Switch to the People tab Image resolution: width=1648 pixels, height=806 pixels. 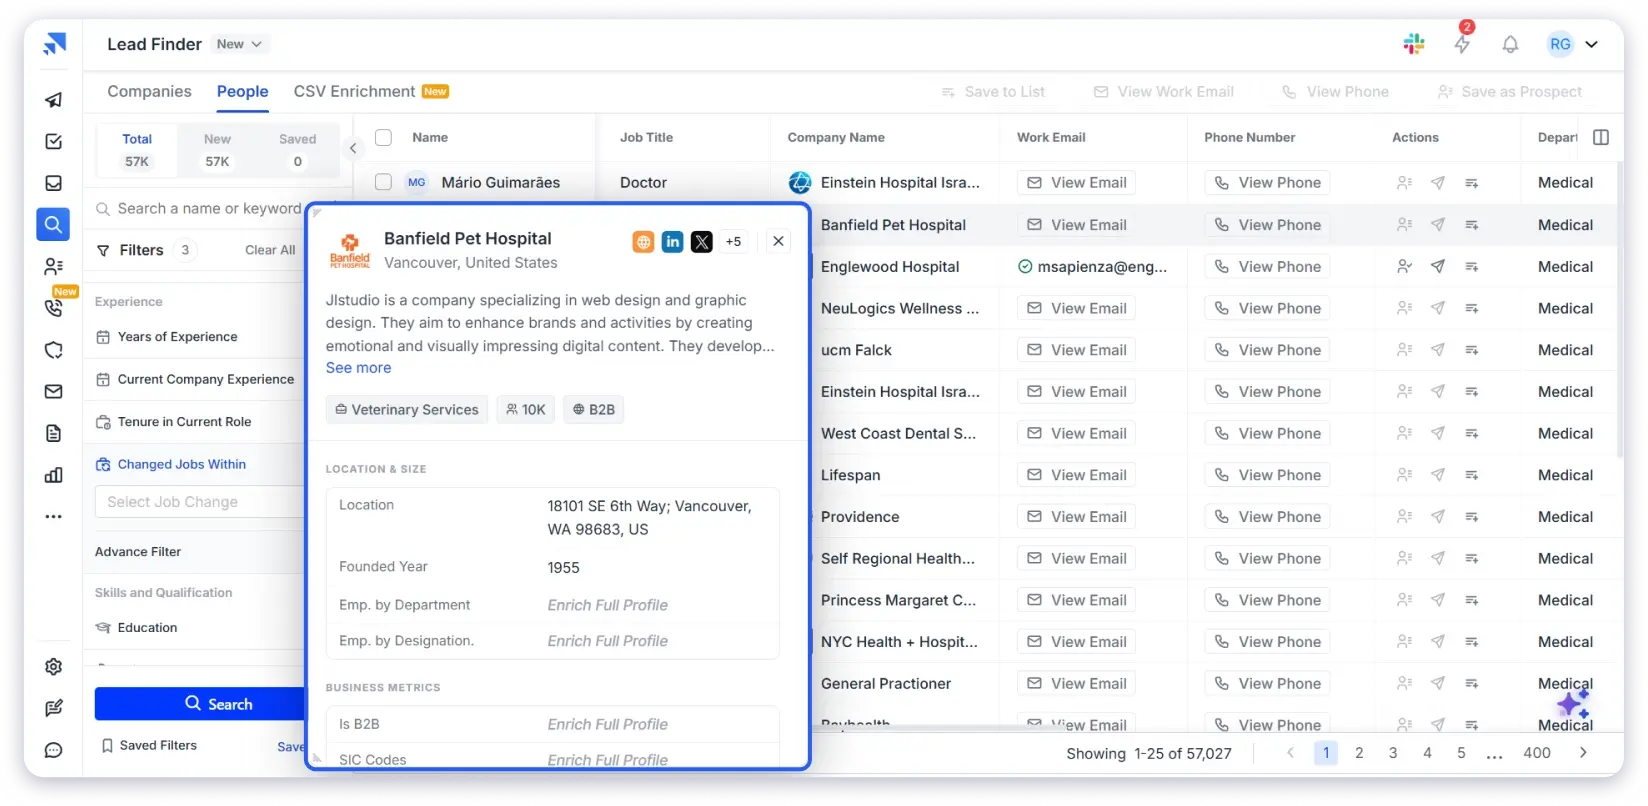coord(243,91)
